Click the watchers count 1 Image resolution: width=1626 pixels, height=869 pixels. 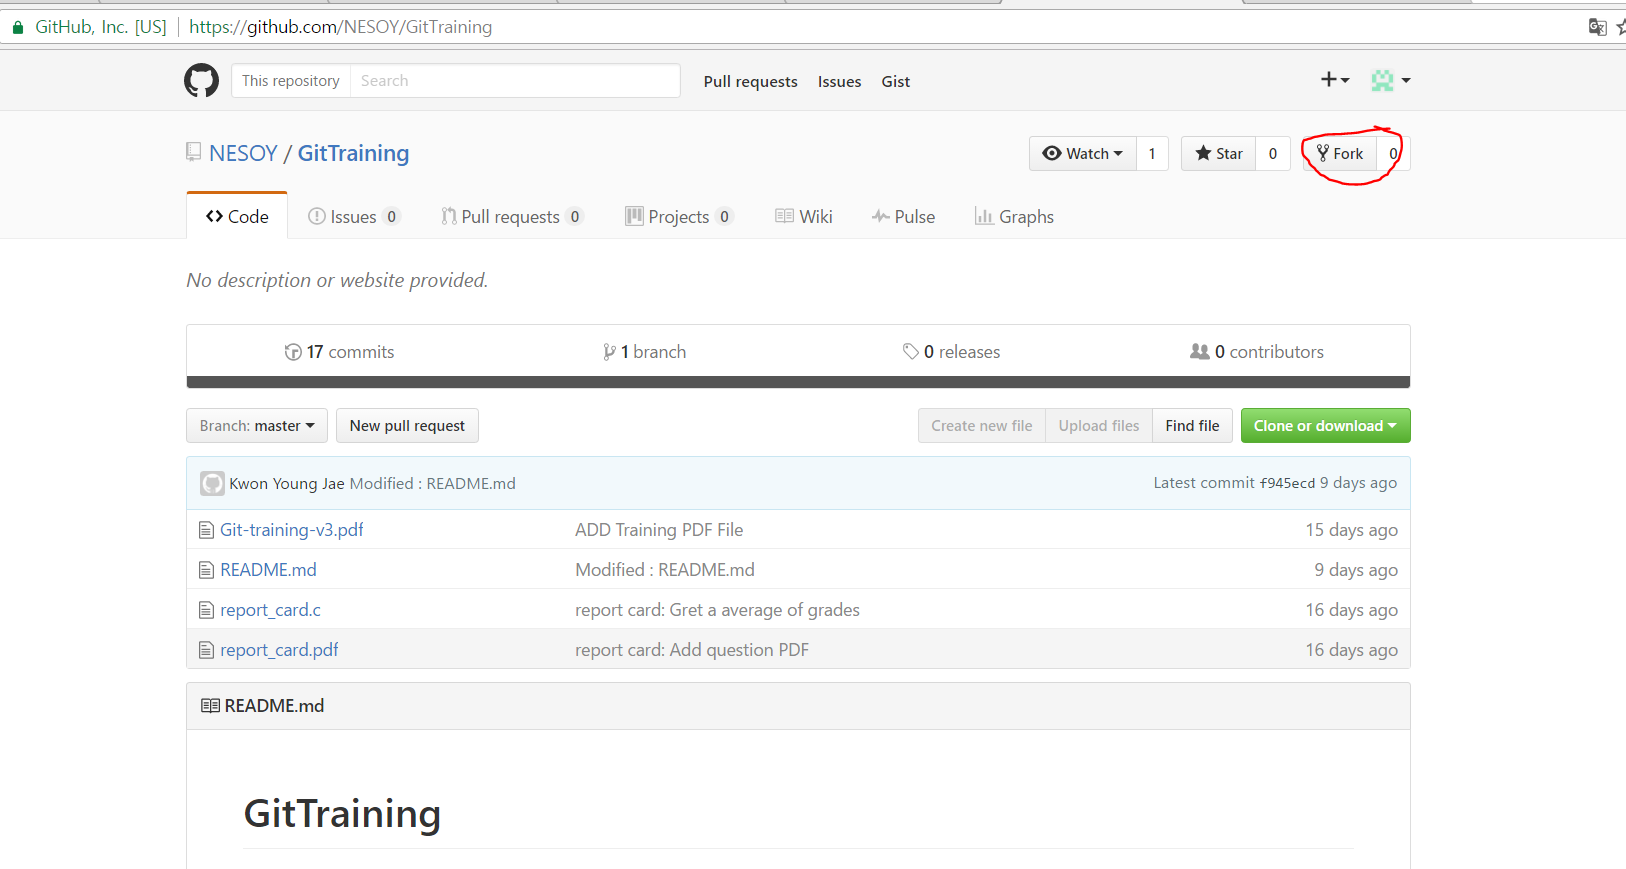pyautogui.click(x=1152, y=153)
